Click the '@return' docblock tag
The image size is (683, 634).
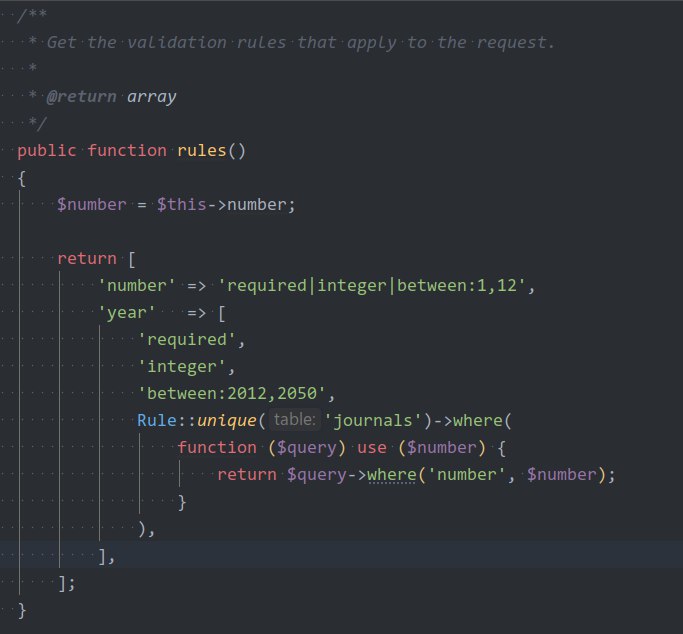[81, 96]
